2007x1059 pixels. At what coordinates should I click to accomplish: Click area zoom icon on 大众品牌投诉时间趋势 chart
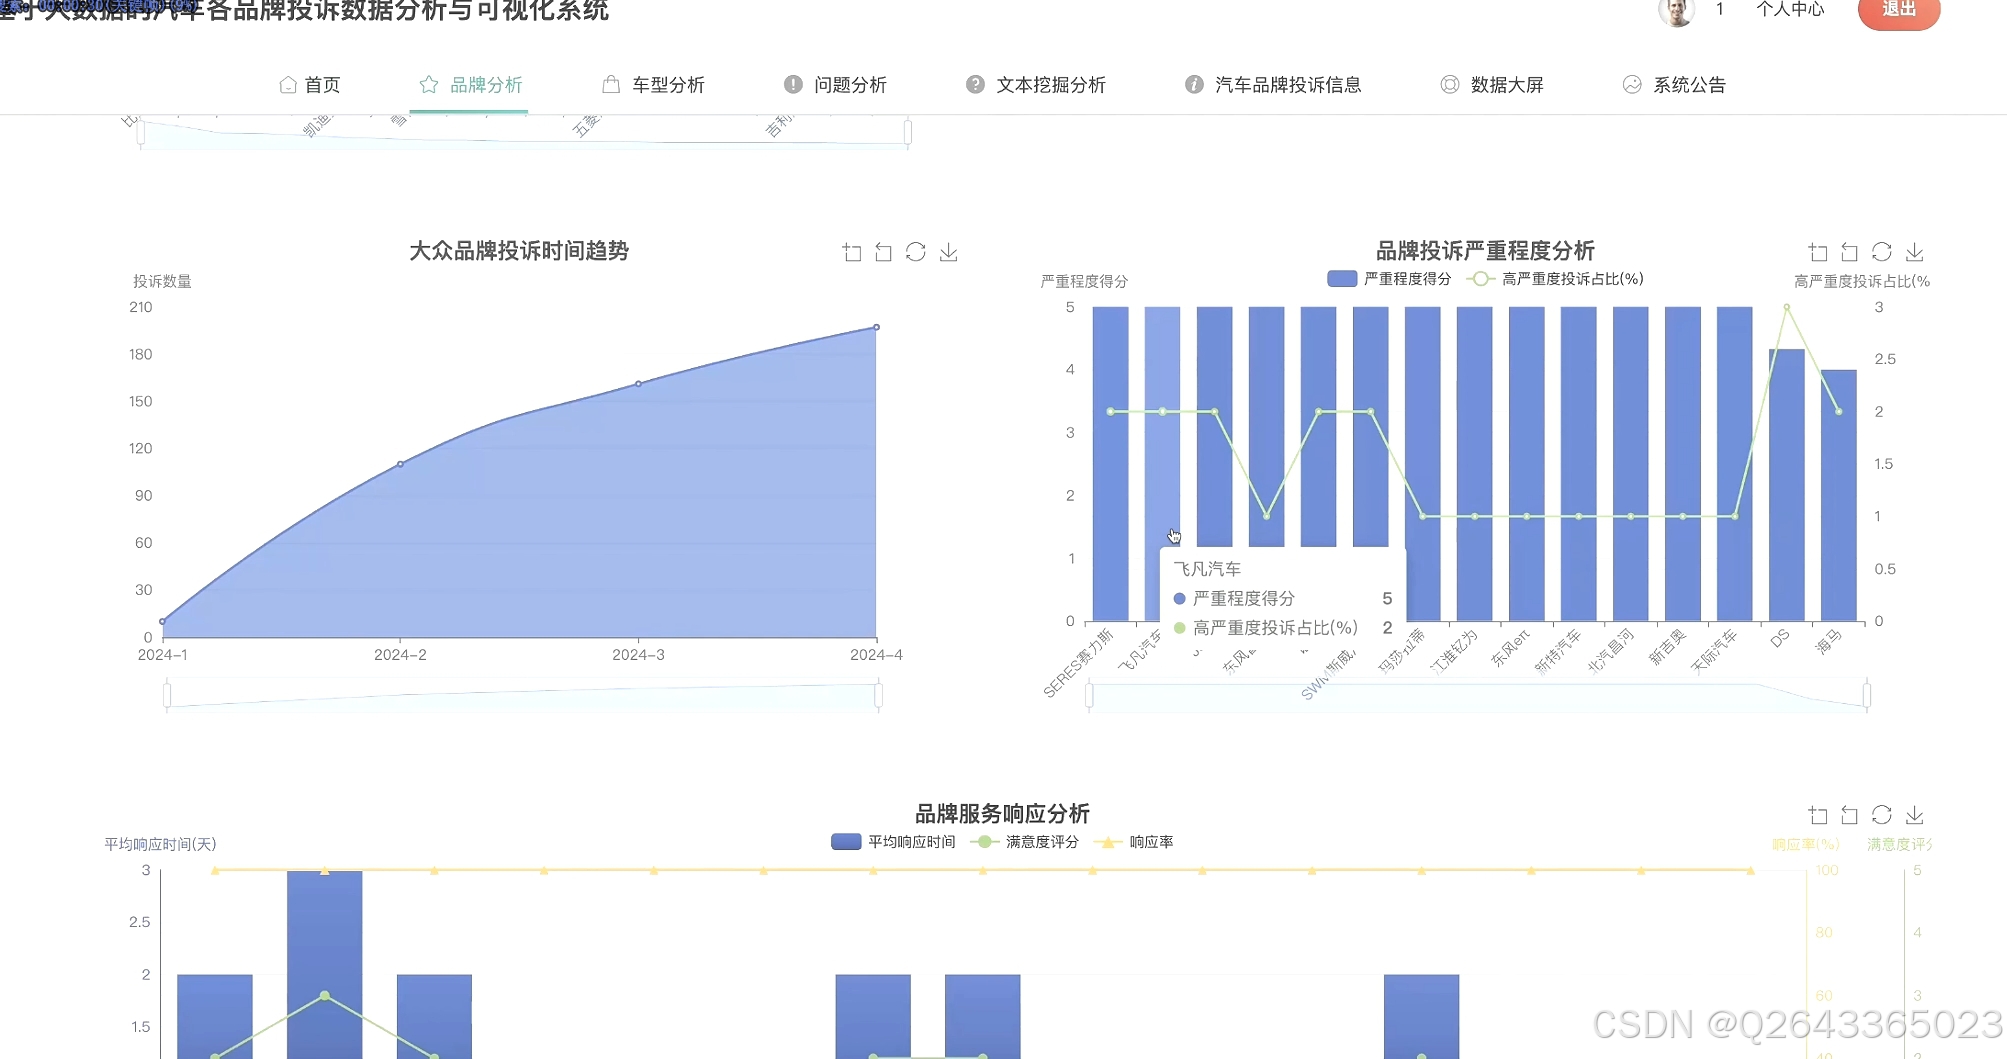(x=852, y=252)
